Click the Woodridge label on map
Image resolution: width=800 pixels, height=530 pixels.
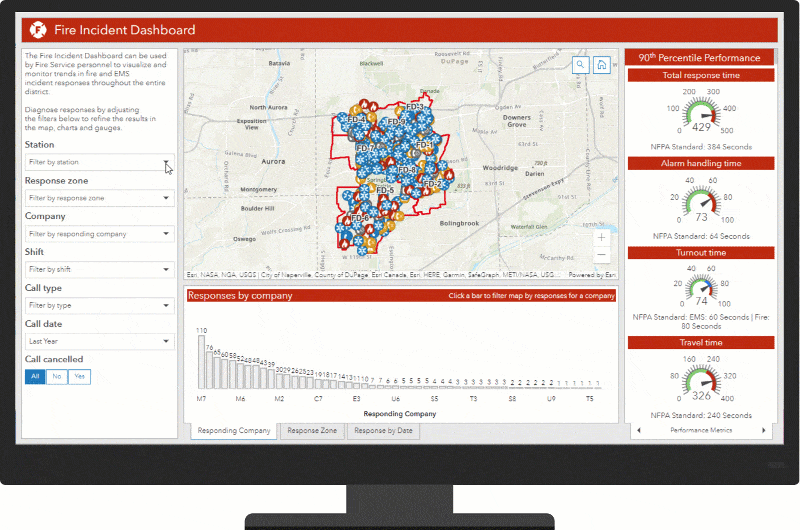coord(500,168)
